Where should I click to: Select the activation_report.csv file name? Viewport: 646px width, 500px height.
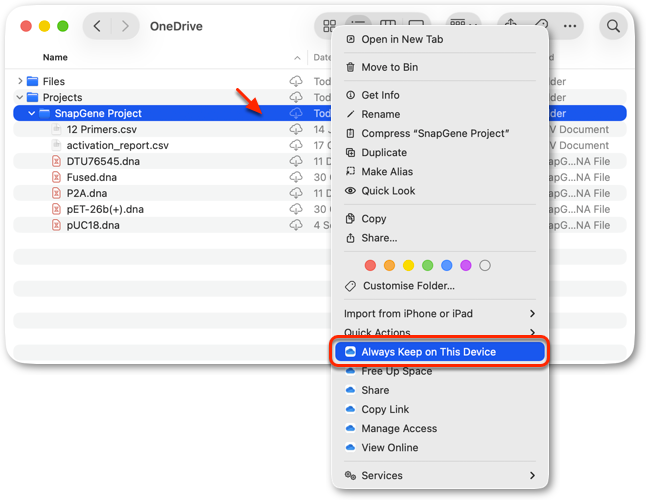[x=118, y=145]
